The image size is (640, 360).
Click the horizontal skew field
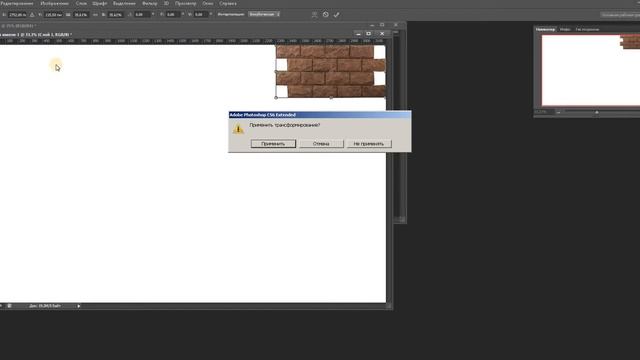[173, 15]
